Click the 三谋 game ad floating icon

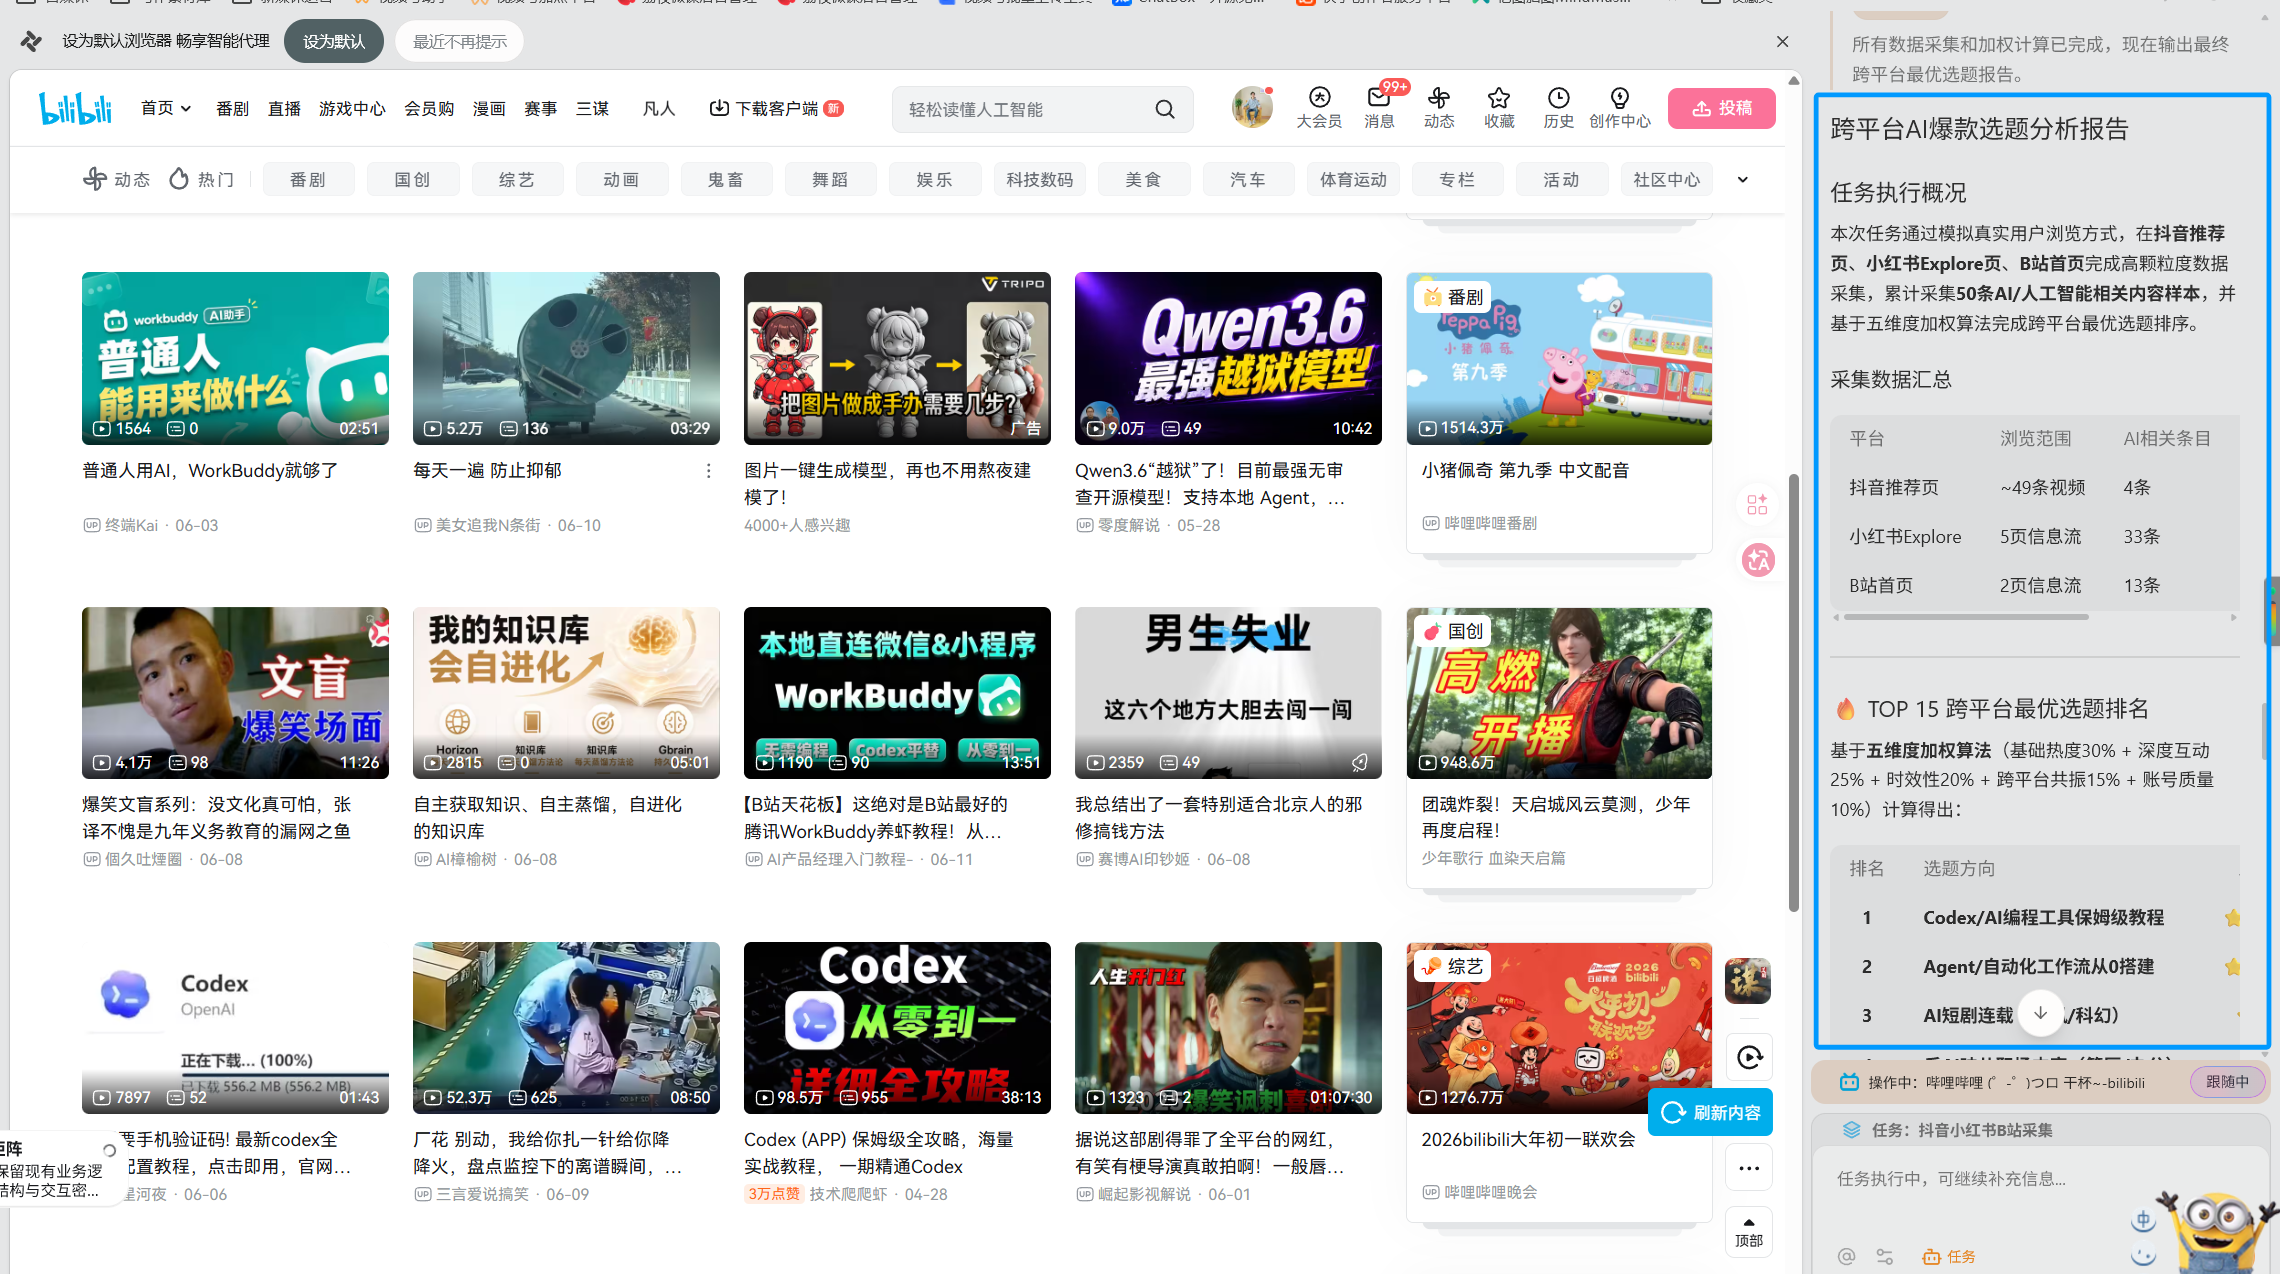1748,981
